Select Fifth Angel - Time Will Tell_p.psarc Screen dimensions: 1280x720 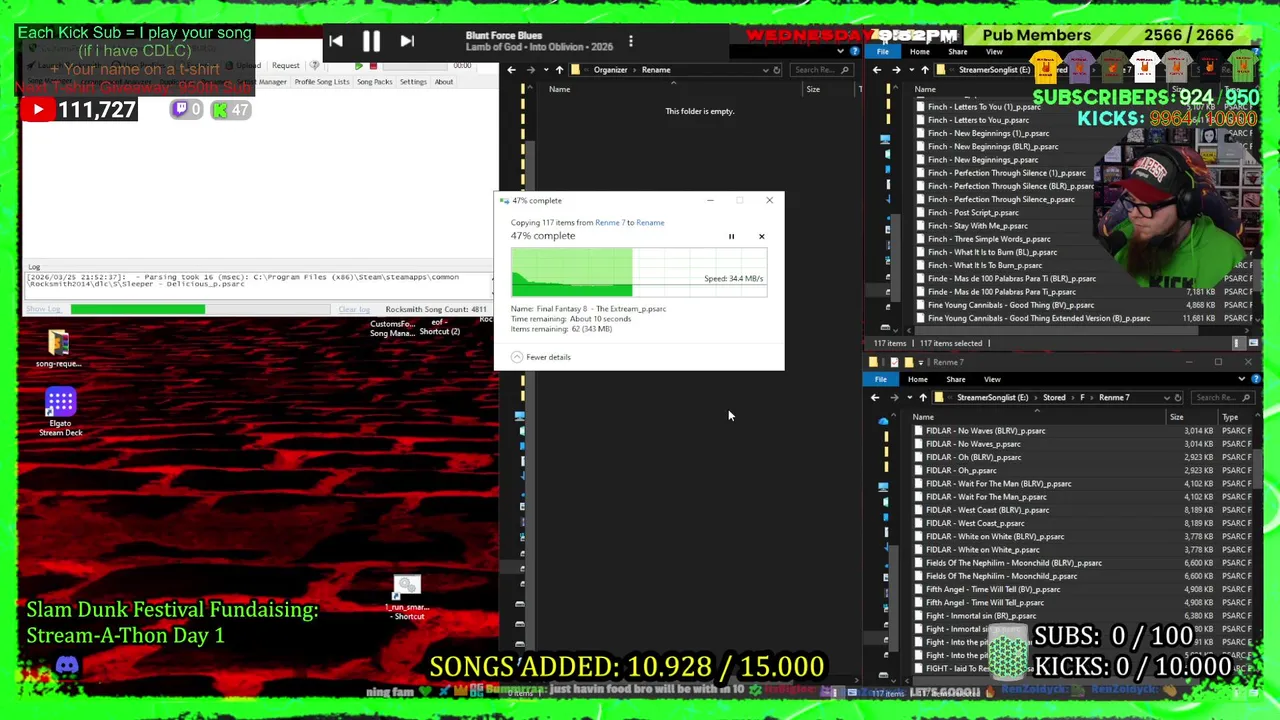[x=979, y=603]
